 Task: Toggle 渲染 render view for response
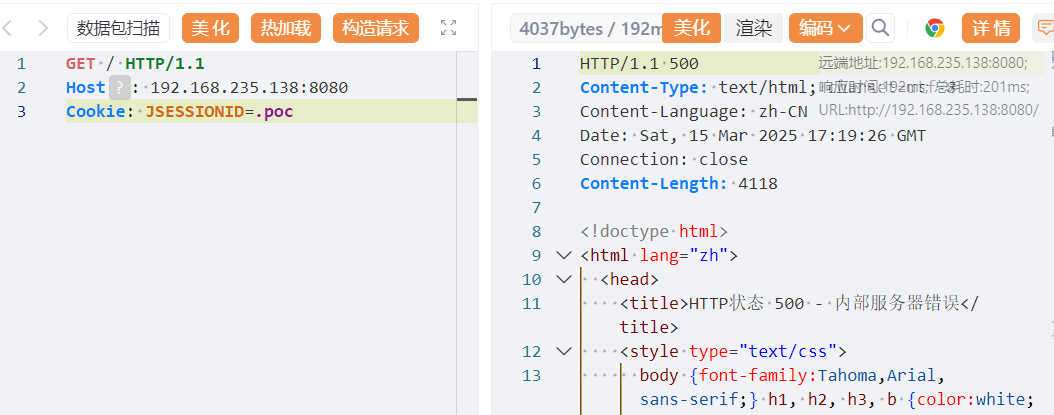[x=754, y=28]
